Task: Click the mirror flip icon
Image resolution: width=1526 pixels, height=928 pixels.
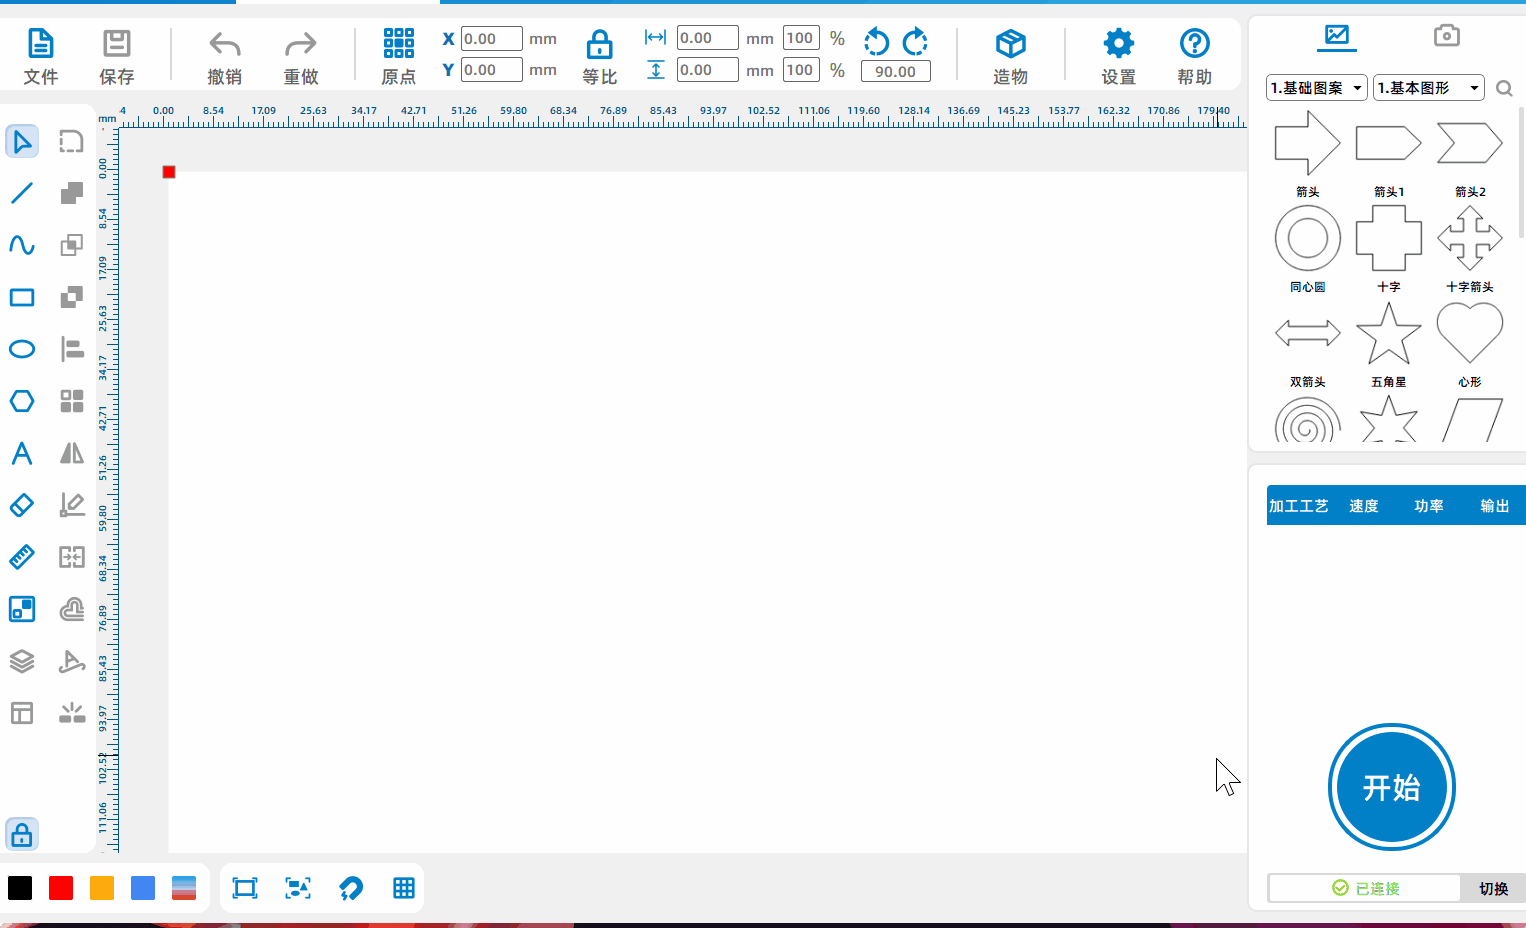Action: tap(72, 453)
